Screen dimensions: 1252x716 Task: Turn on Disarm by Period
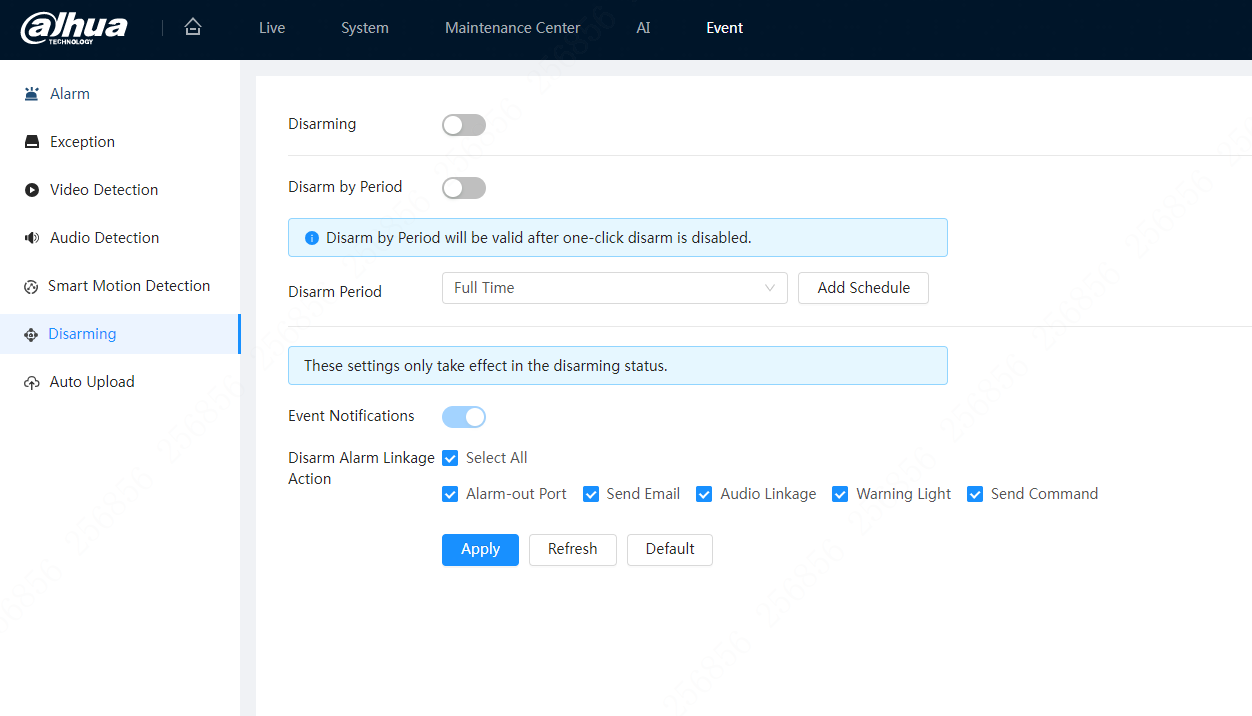point(463,187)
